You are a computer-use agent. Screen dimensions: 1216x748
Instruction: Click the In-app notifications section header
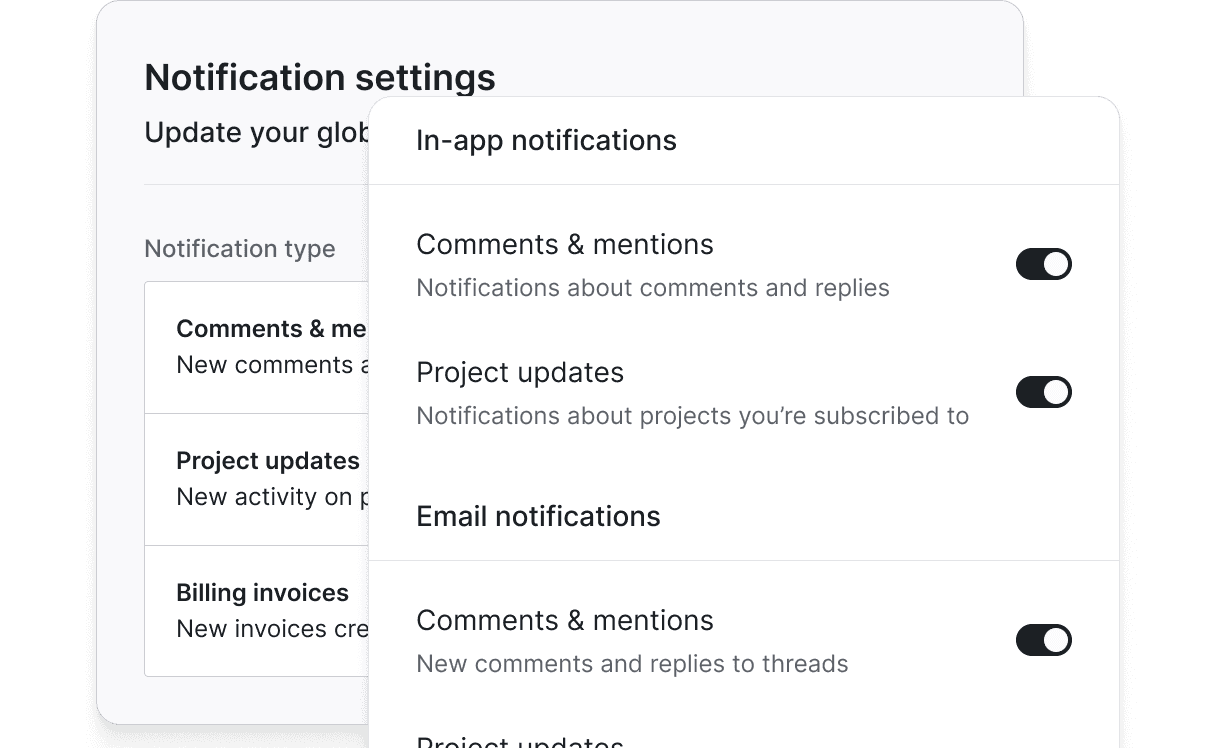tap(546, 140)
